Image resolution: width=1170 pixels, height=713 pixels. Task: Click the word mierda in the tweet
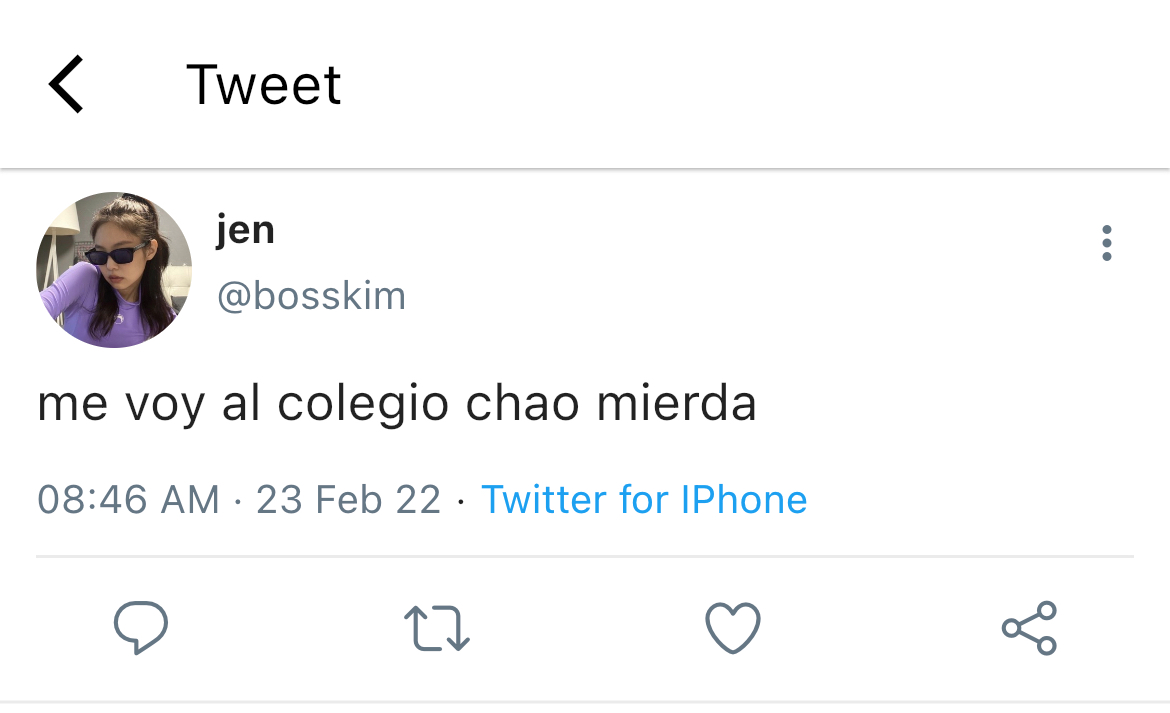676,403
